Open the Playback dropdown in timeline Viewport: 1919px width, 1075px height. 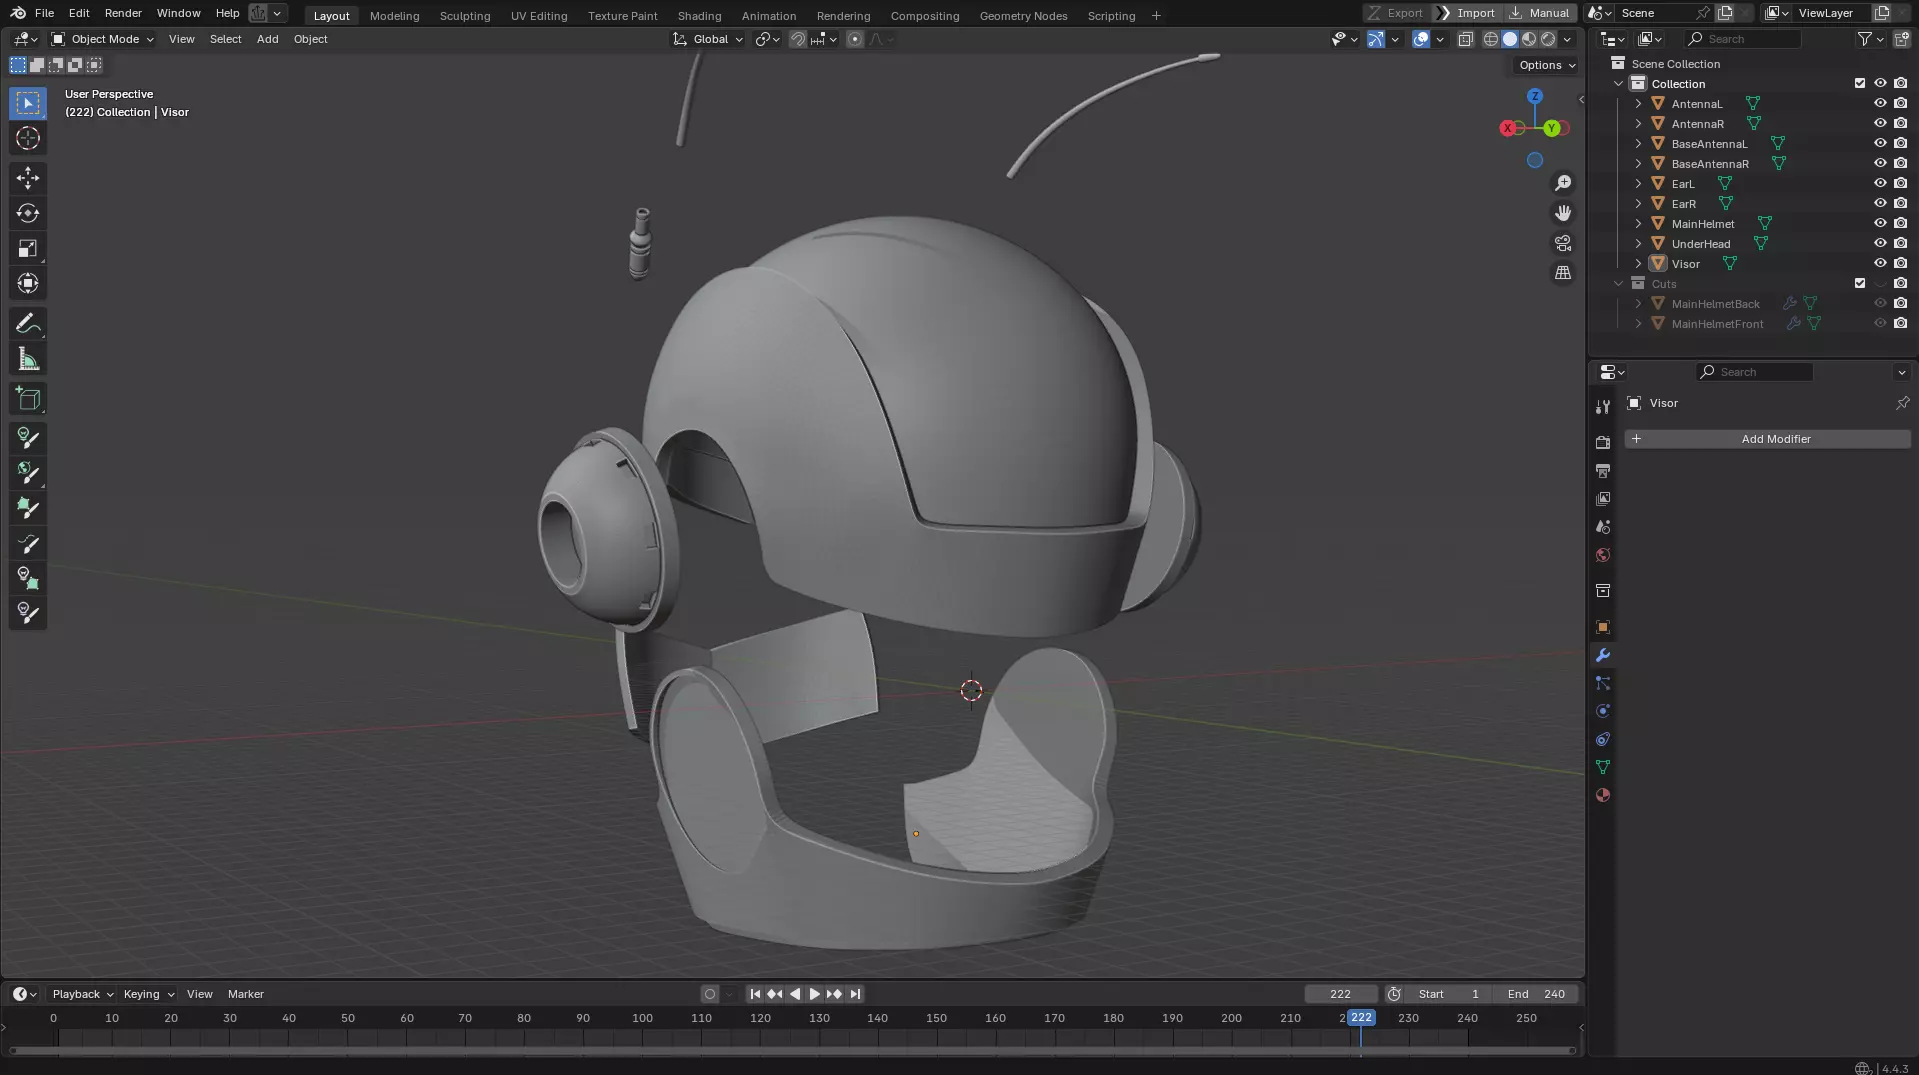(82, 994)
